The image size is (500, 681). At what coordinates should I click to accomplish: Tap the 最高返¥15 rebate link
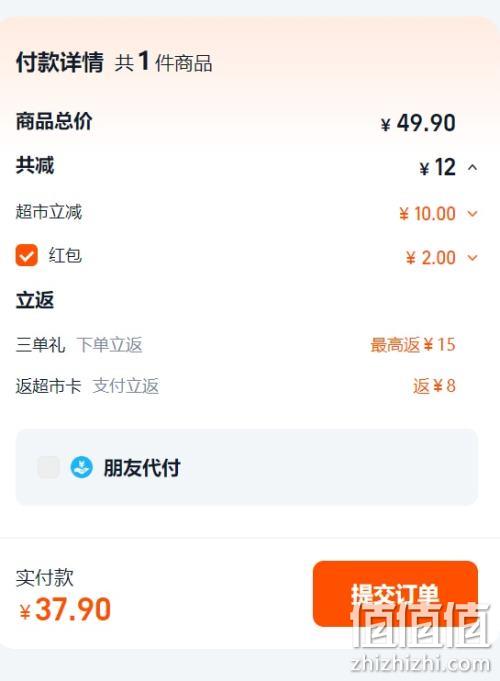pyautogui.click(x=413, y=345)
